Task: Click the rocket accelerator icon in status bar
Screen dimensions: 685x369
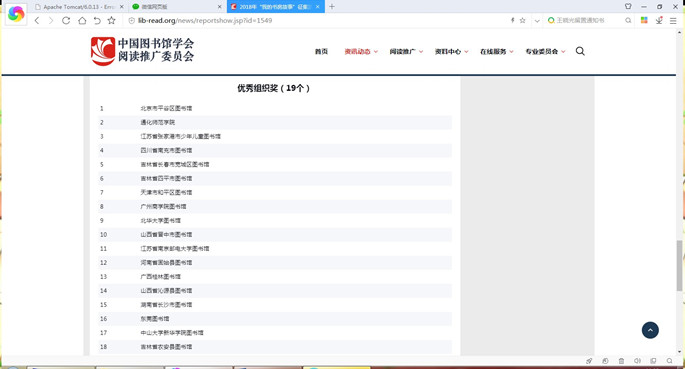Action: coord(589,361)
